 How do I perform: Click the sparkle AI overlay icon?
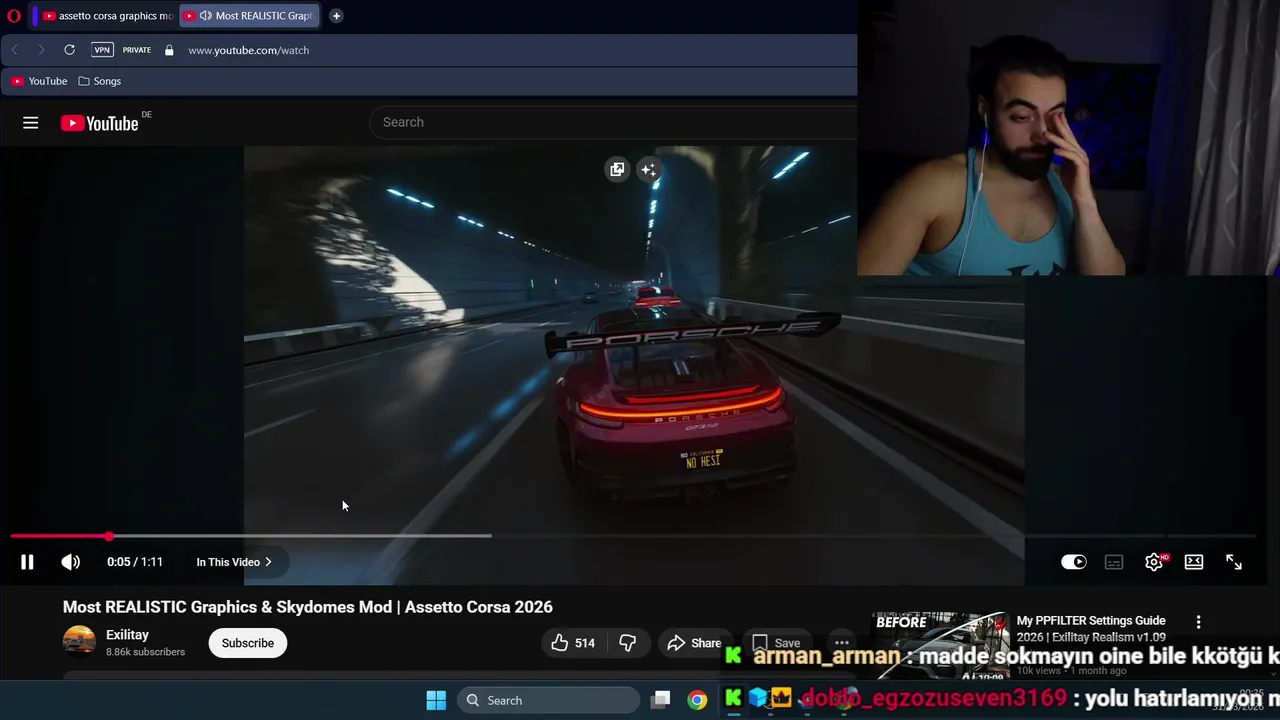[649, 170]
